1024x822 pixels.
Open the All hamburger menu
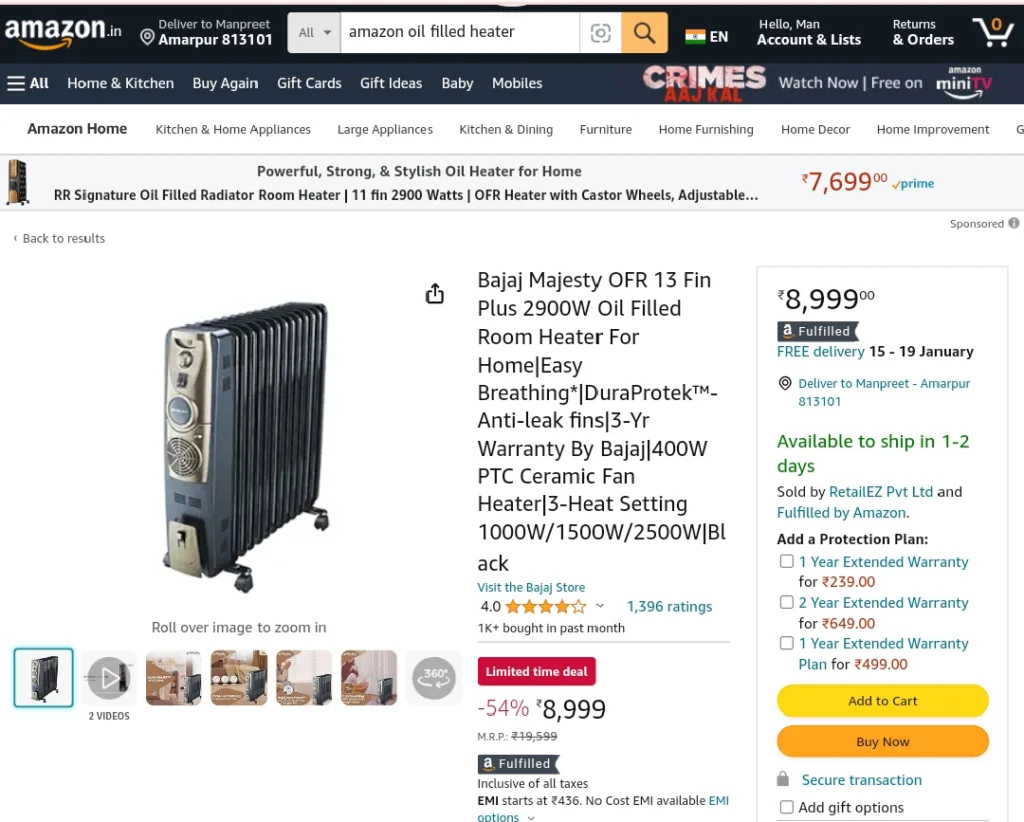tap(28, 83)
